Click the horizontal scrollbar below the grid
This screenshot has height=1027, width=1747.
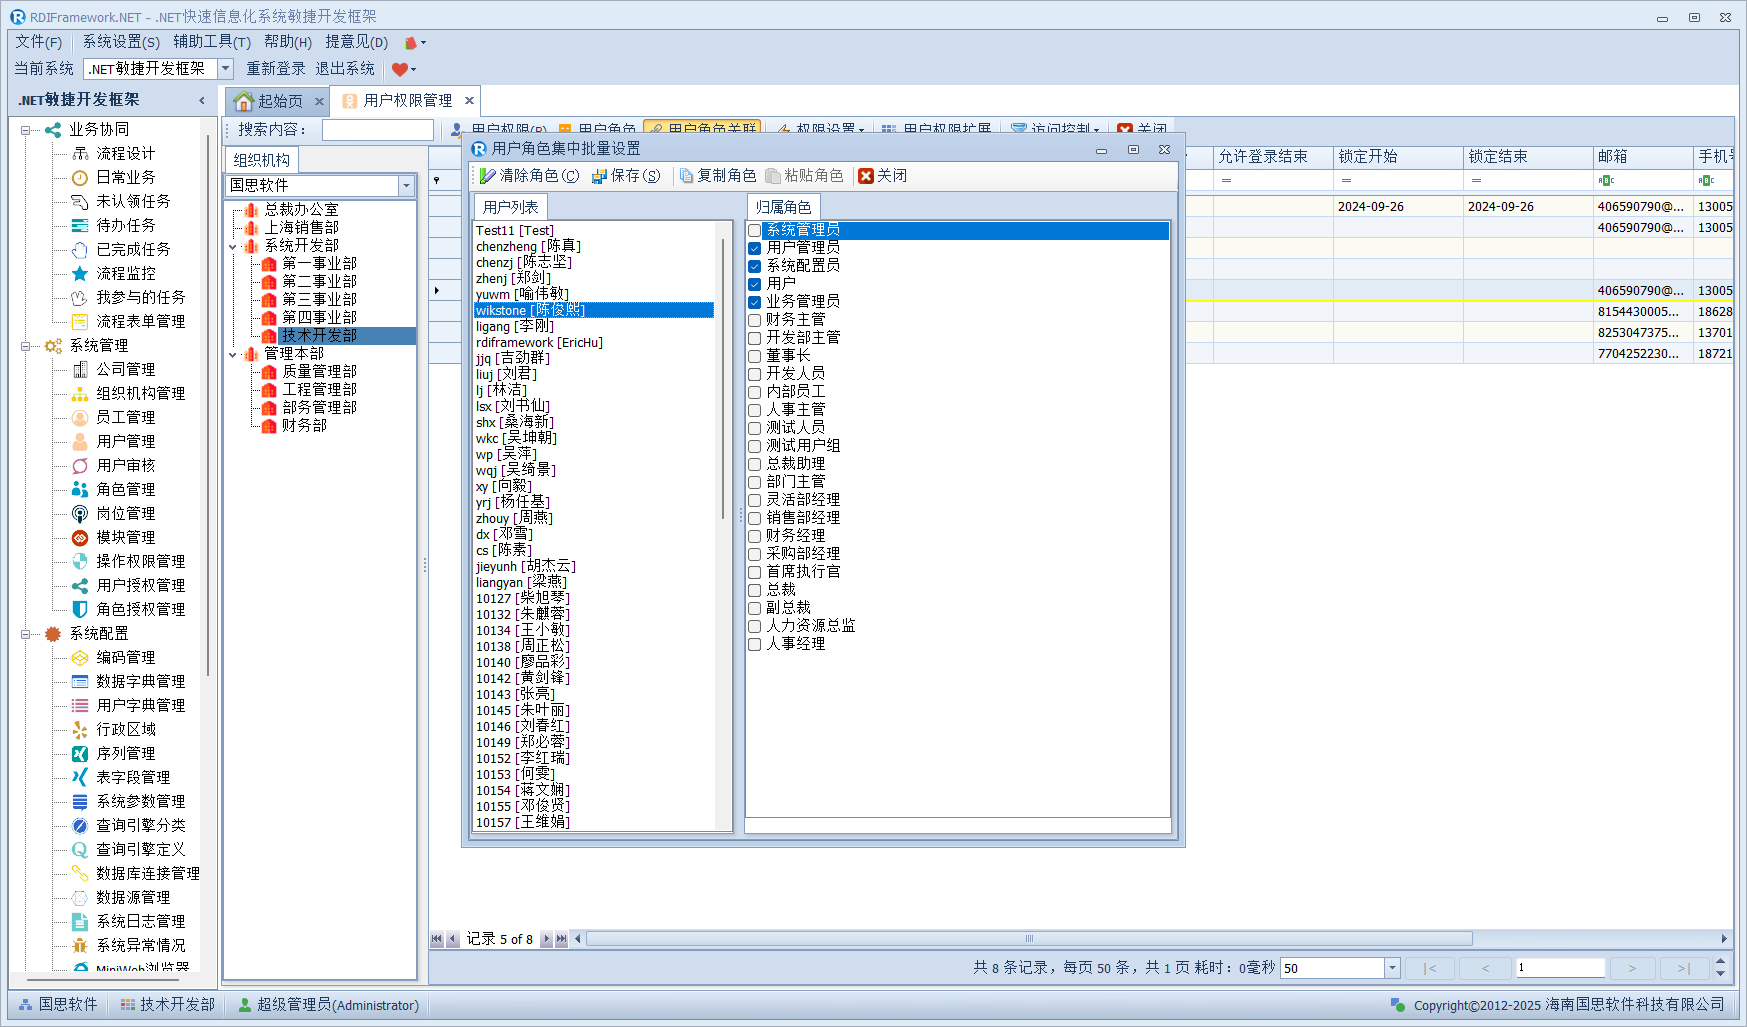click(x=1028, y=939)
